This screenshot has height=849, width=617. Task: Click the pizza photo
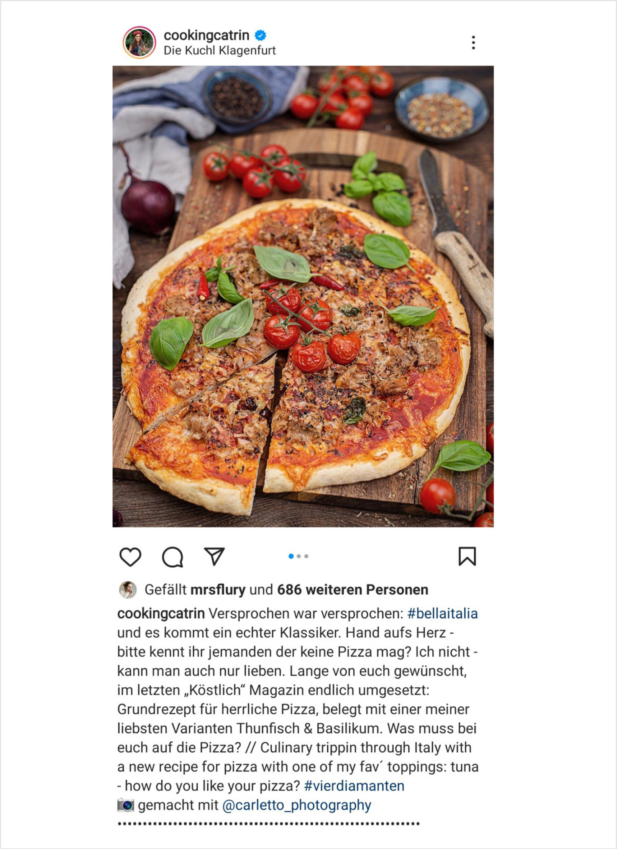[x=303, y=296]
